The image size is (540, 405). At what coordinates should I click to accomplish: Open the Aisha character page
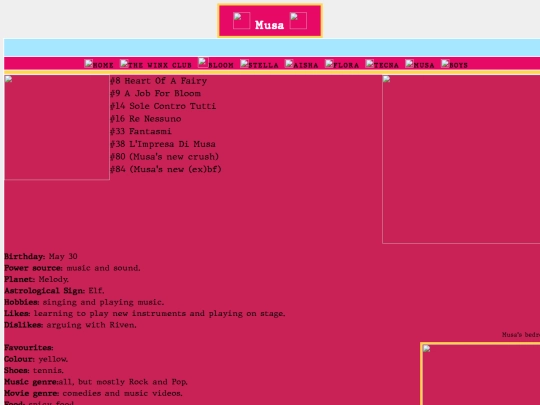pos(305,65)
